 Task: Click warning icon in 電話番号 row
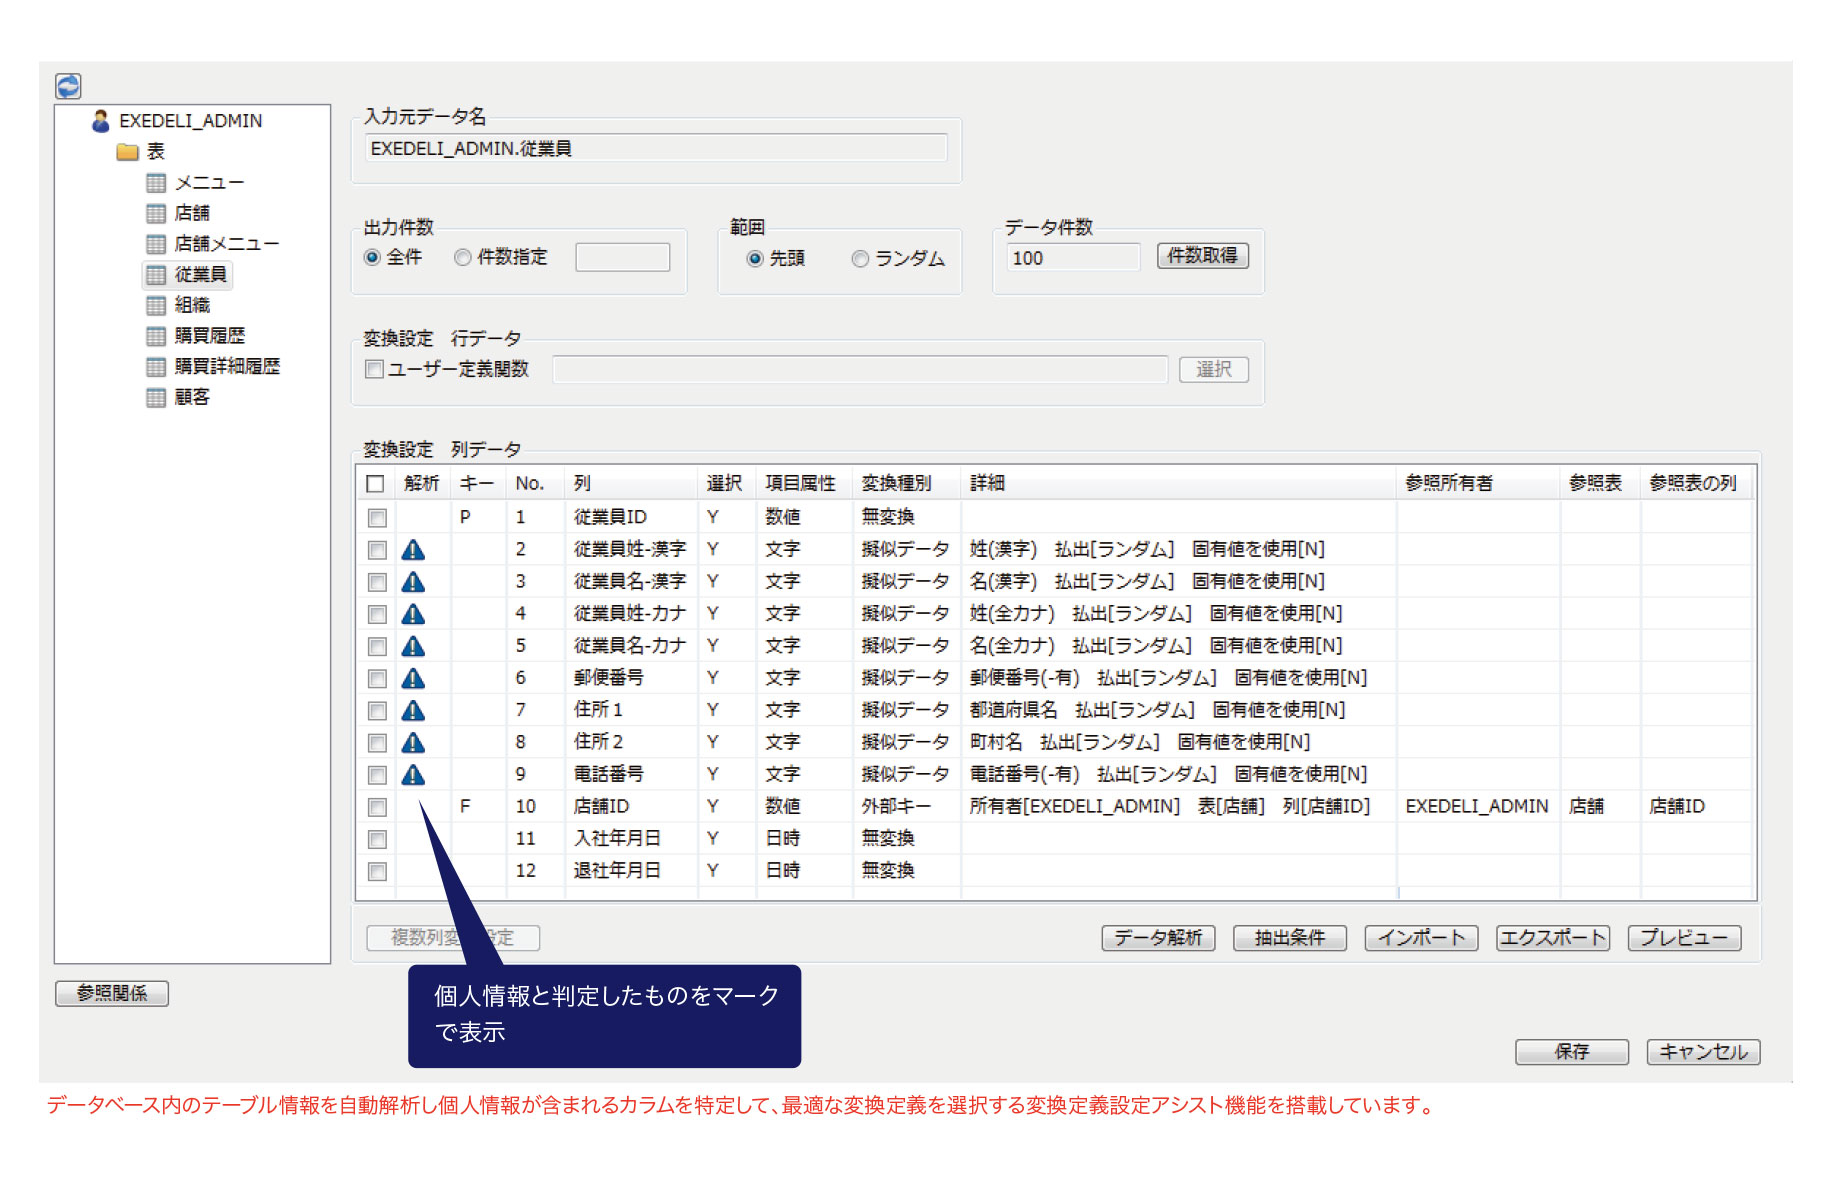pos(413,774)
